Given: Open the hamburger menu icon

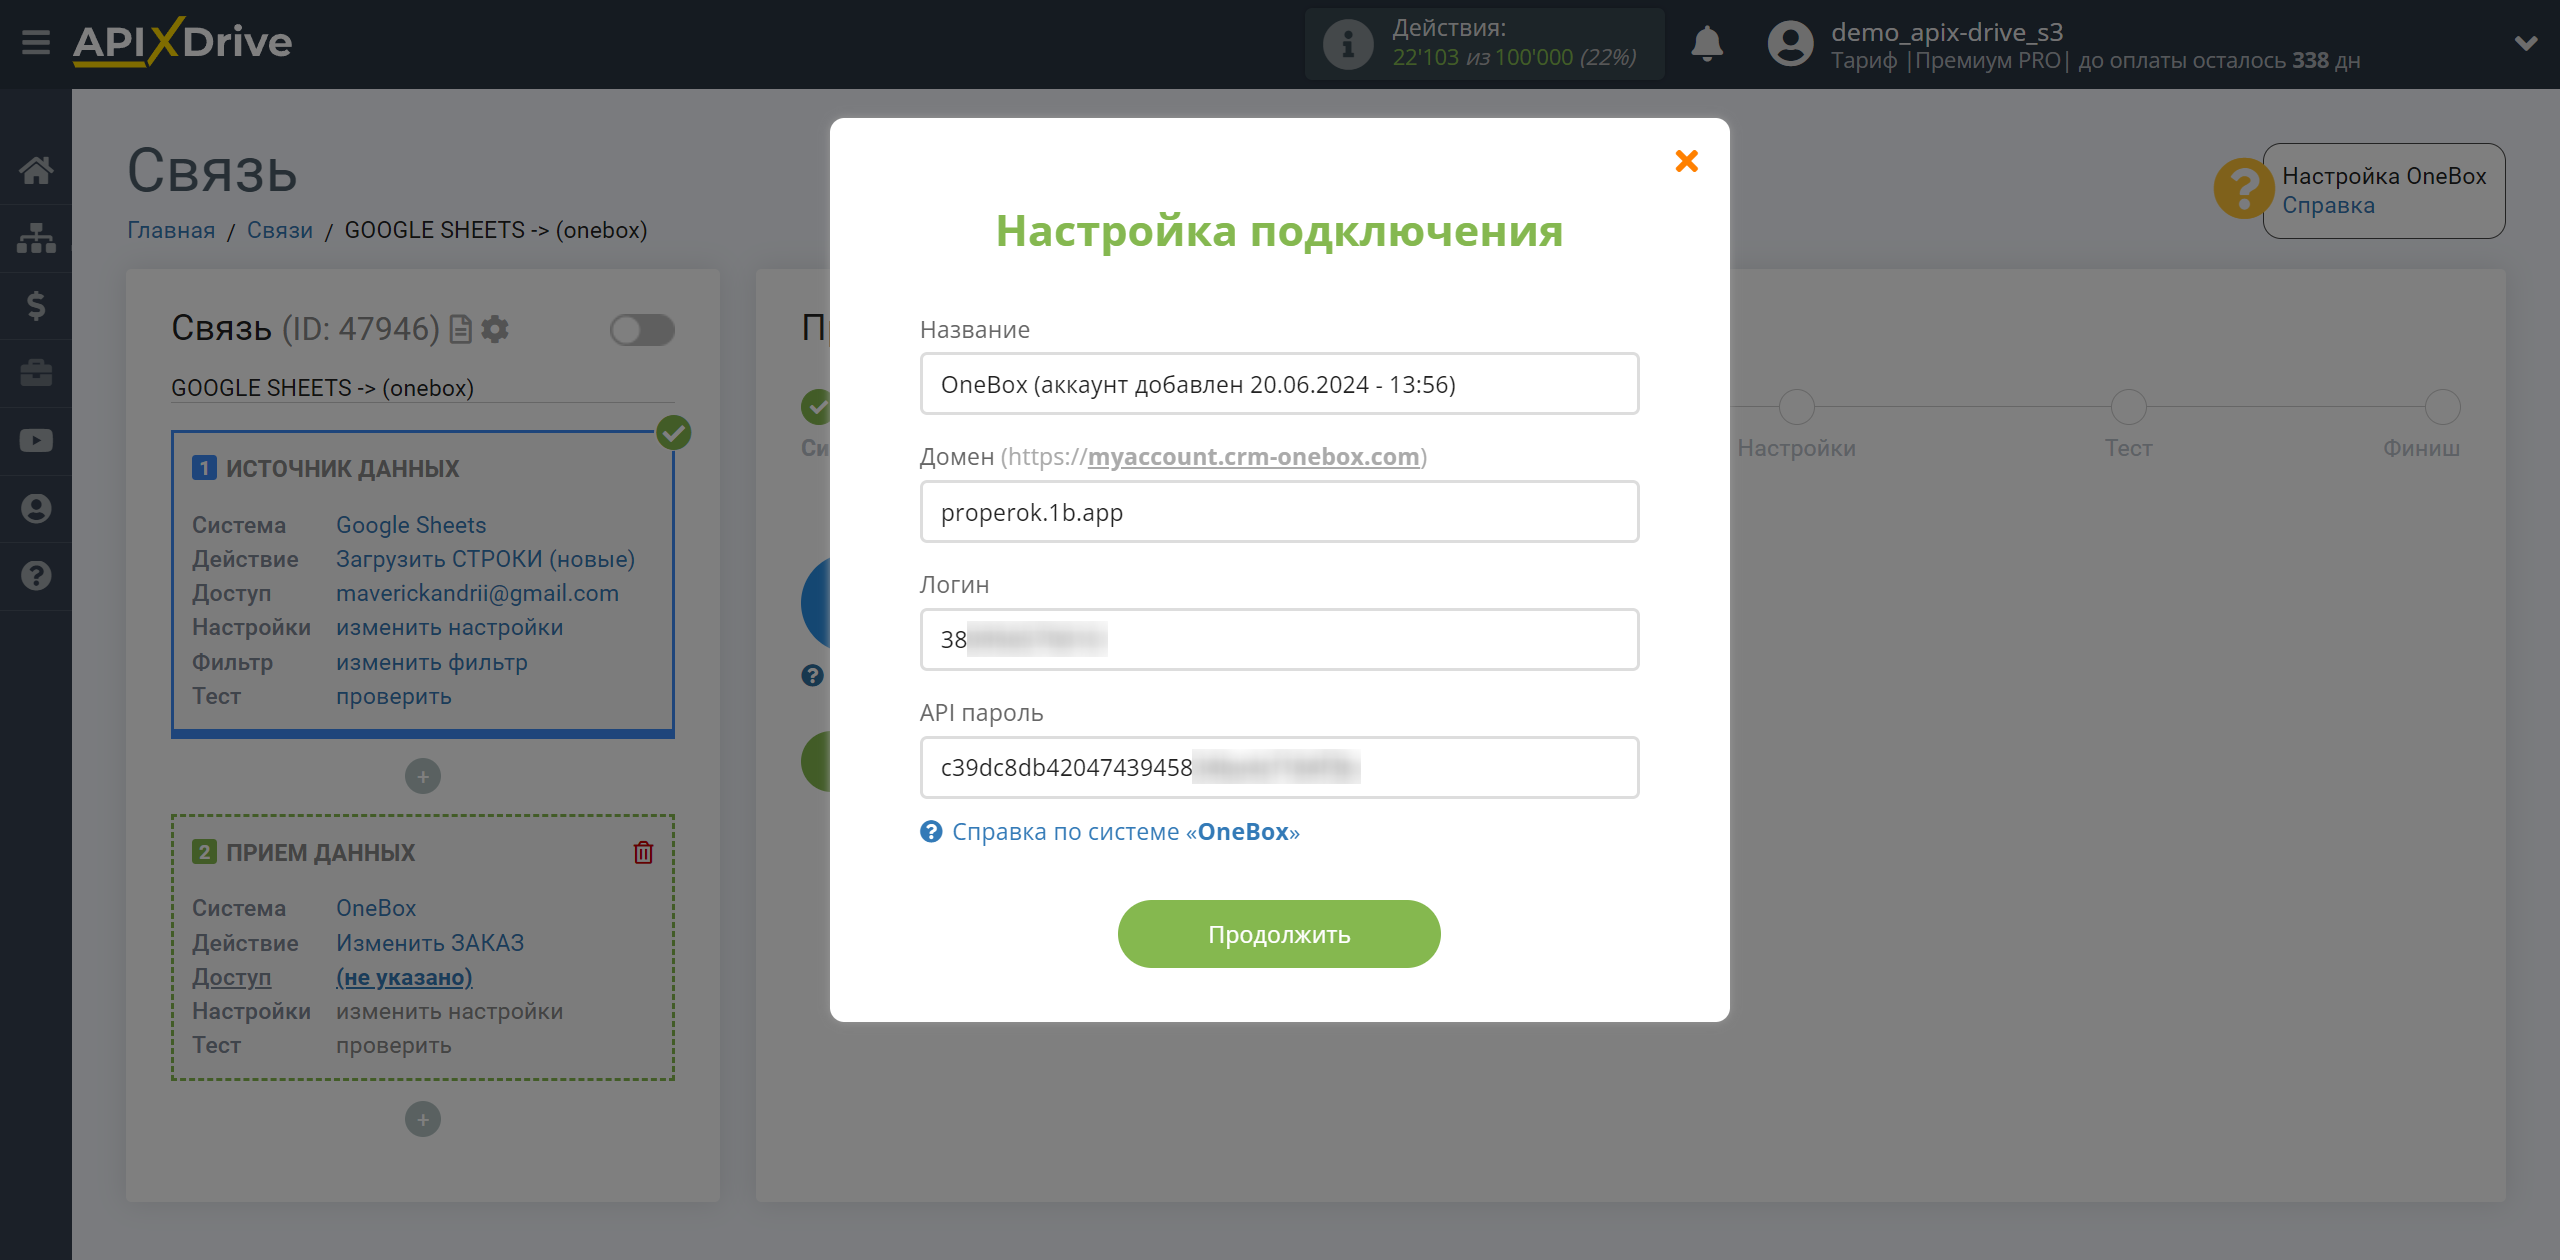Looking at the screenshot, I should click(36, 43).
